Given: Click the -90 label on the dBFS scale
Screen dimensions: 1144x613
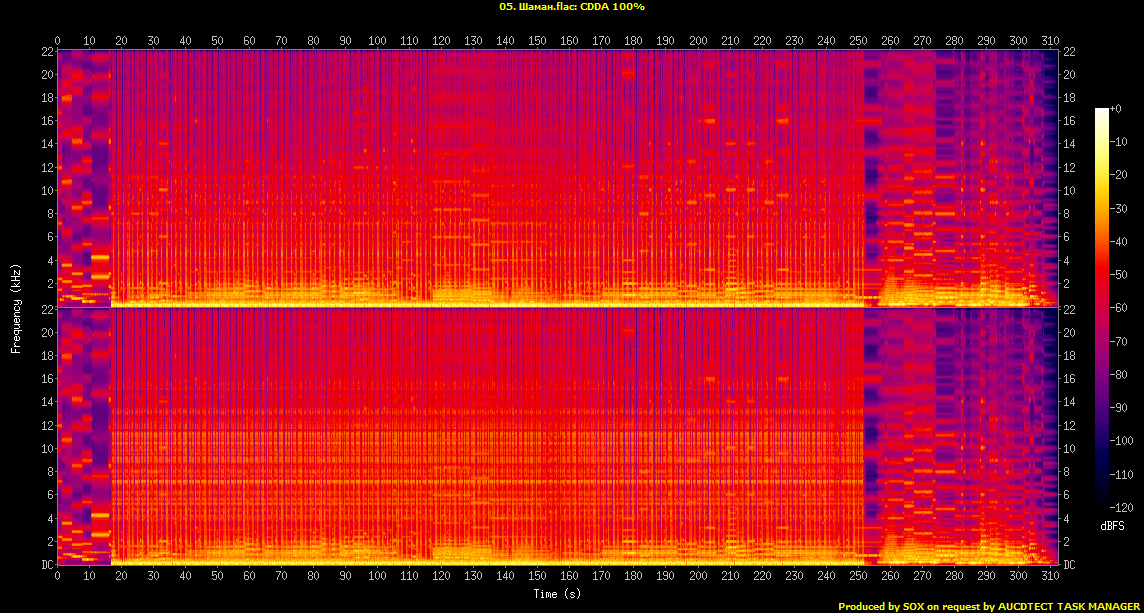Looking at the screenshot, I should click(1124, 409).
